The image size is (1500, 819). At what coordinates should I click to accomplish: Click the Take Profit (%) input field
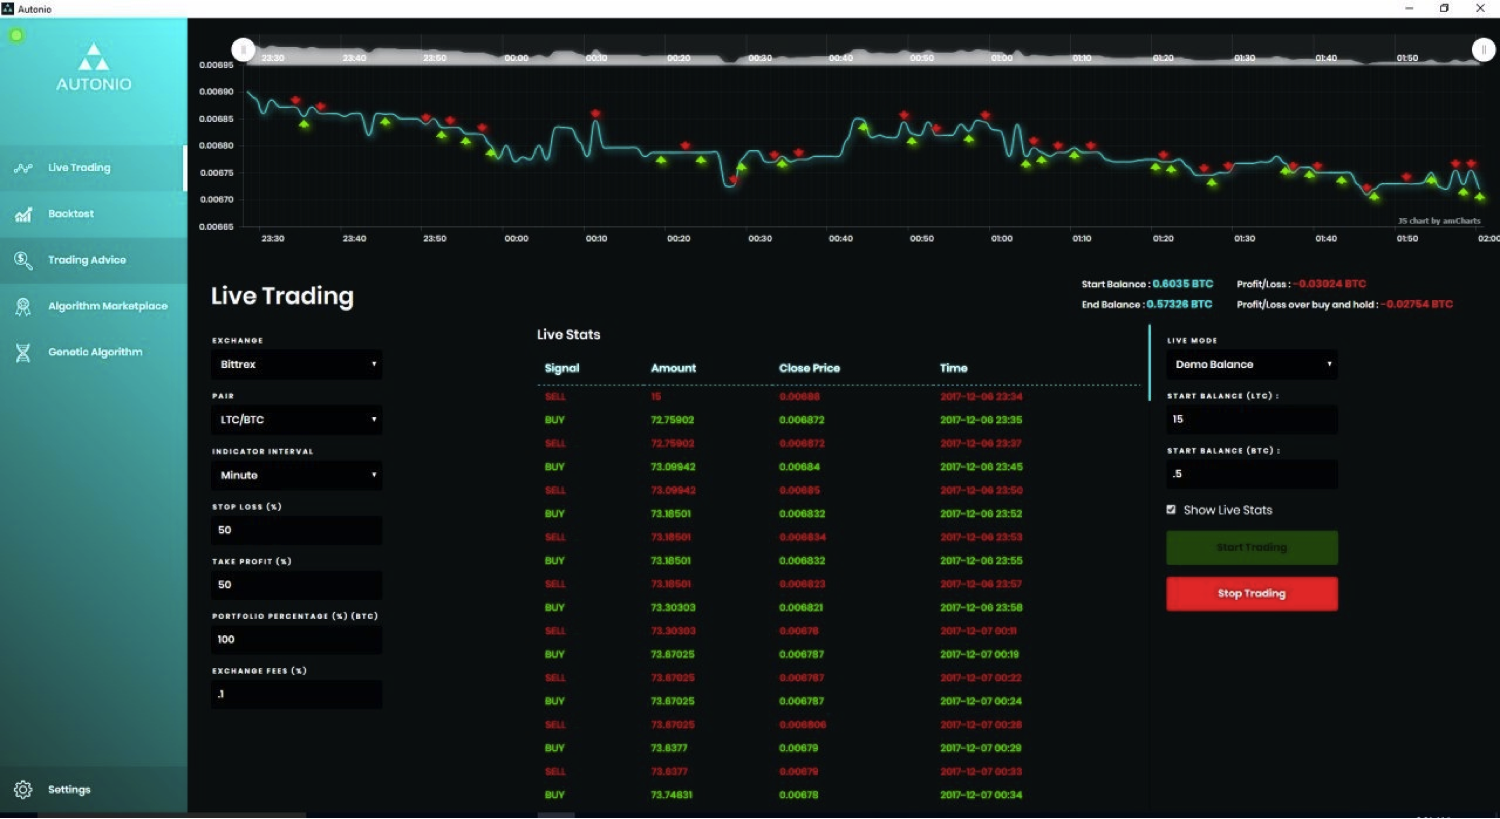tap(296, 585)
